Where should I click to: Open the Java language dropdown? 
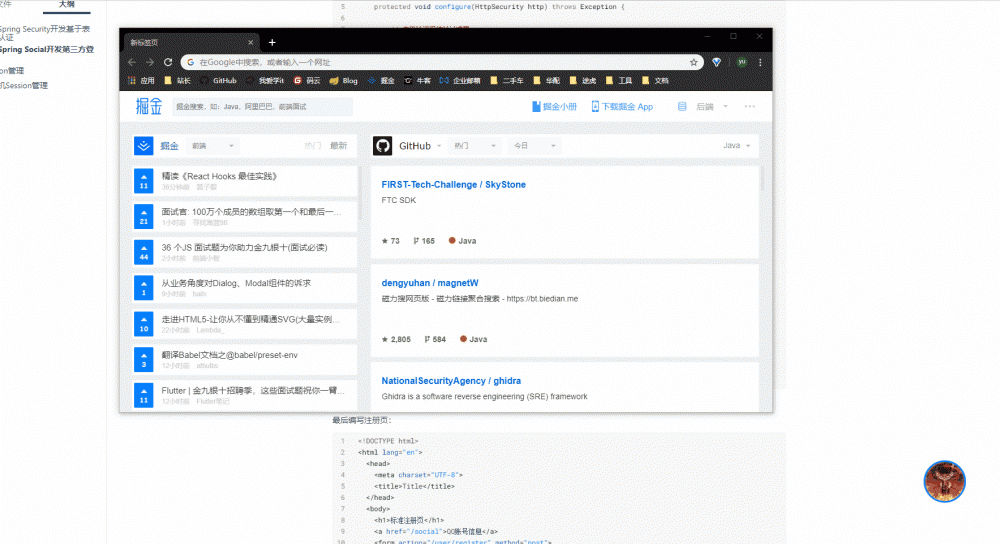point(737,146)
